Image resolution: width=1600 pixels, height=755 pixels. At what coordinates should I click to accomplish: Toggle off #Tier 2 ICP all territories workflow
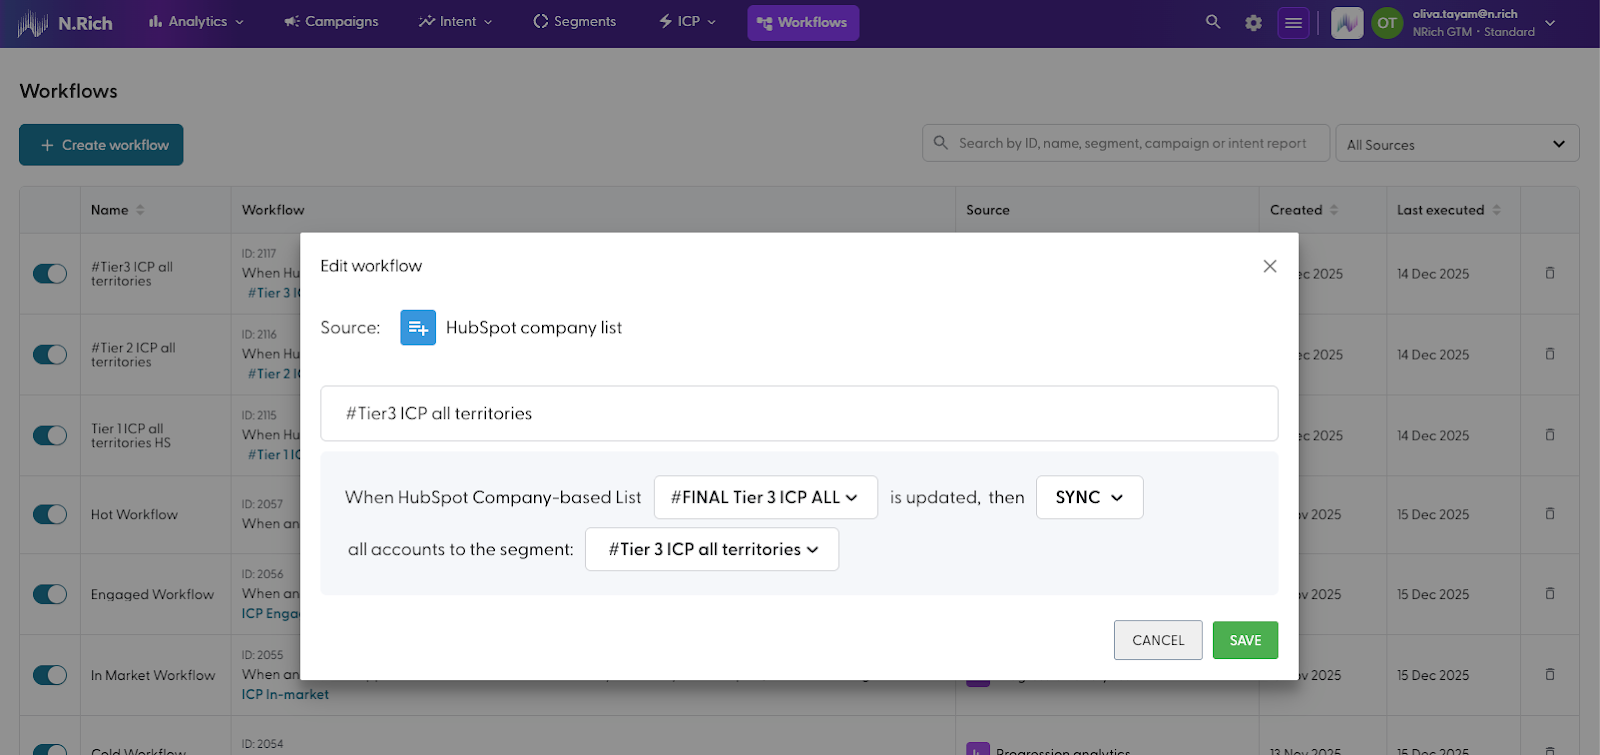pyautogui.click(x=50, y=355)
